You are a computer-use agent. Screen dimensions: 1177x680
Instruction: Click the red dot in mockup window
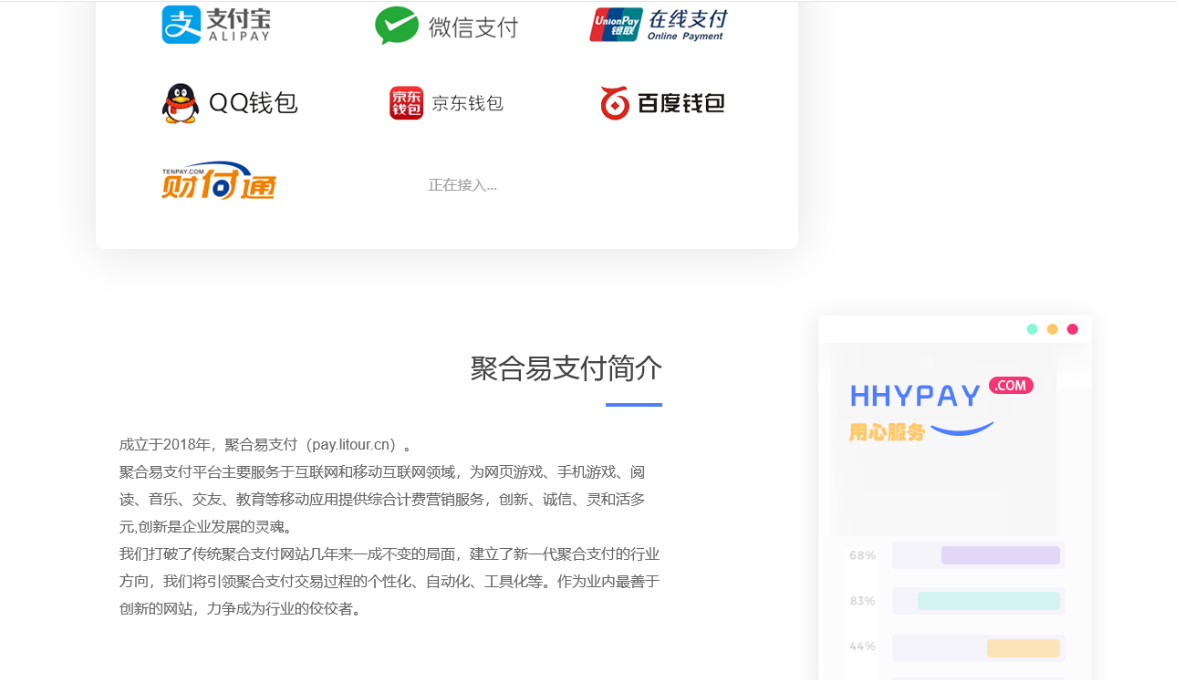(x=1073, y=329)
